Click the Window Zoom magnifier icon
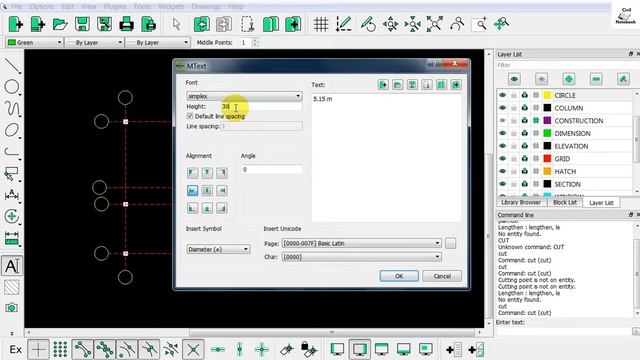The image size is (640, 360). 479,24
